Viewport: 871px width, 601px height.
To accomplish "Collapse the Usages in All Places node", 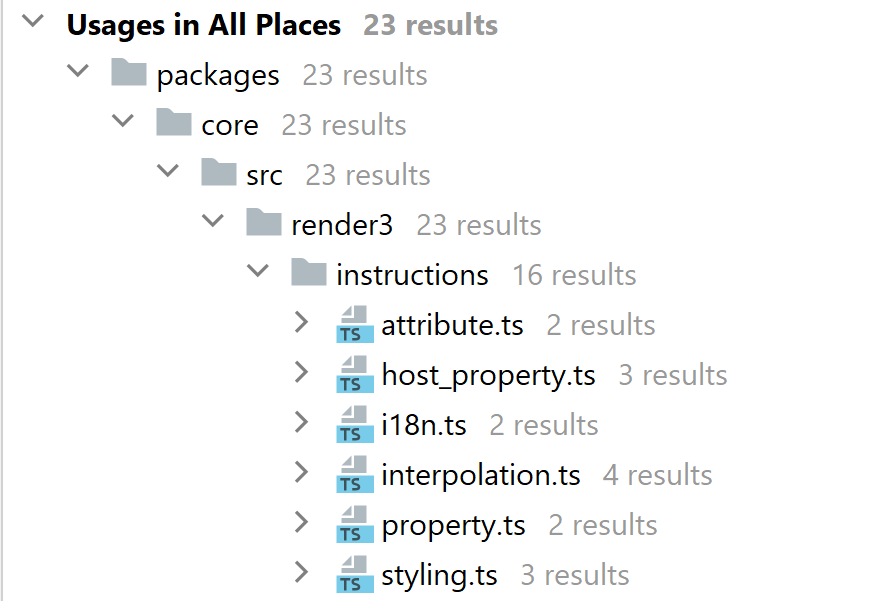I will [33, 21].
